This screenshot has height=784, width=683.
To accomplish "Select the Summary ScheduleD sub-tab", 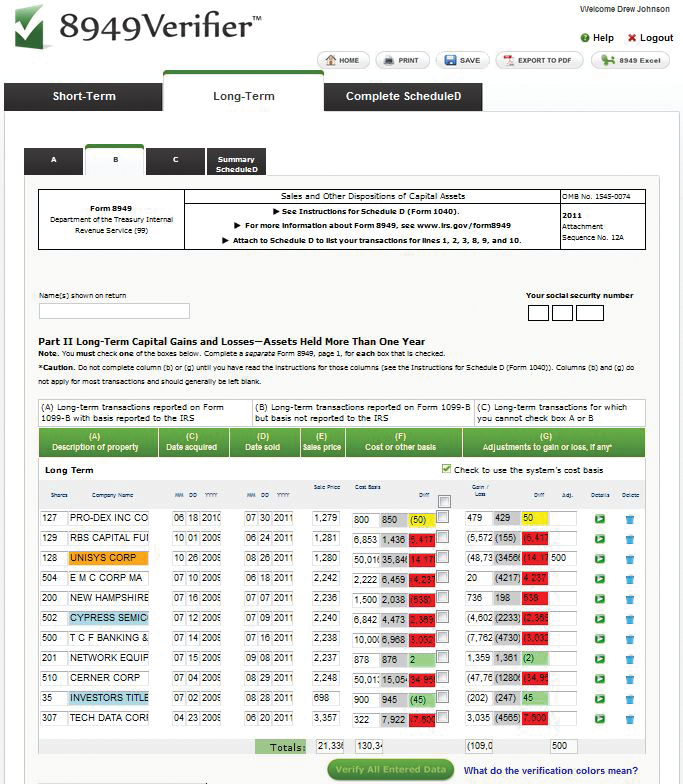I will [237, 164].
